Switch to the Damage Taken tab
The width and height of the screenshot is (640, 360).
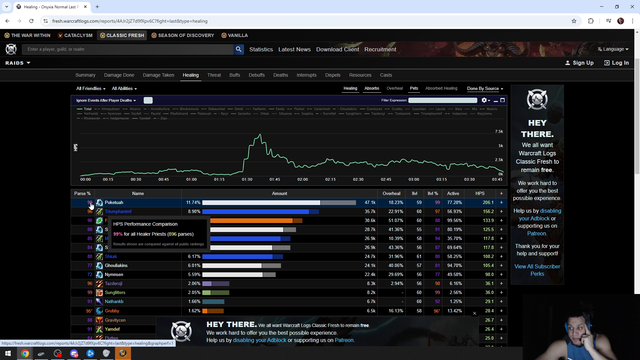(158, 75)
